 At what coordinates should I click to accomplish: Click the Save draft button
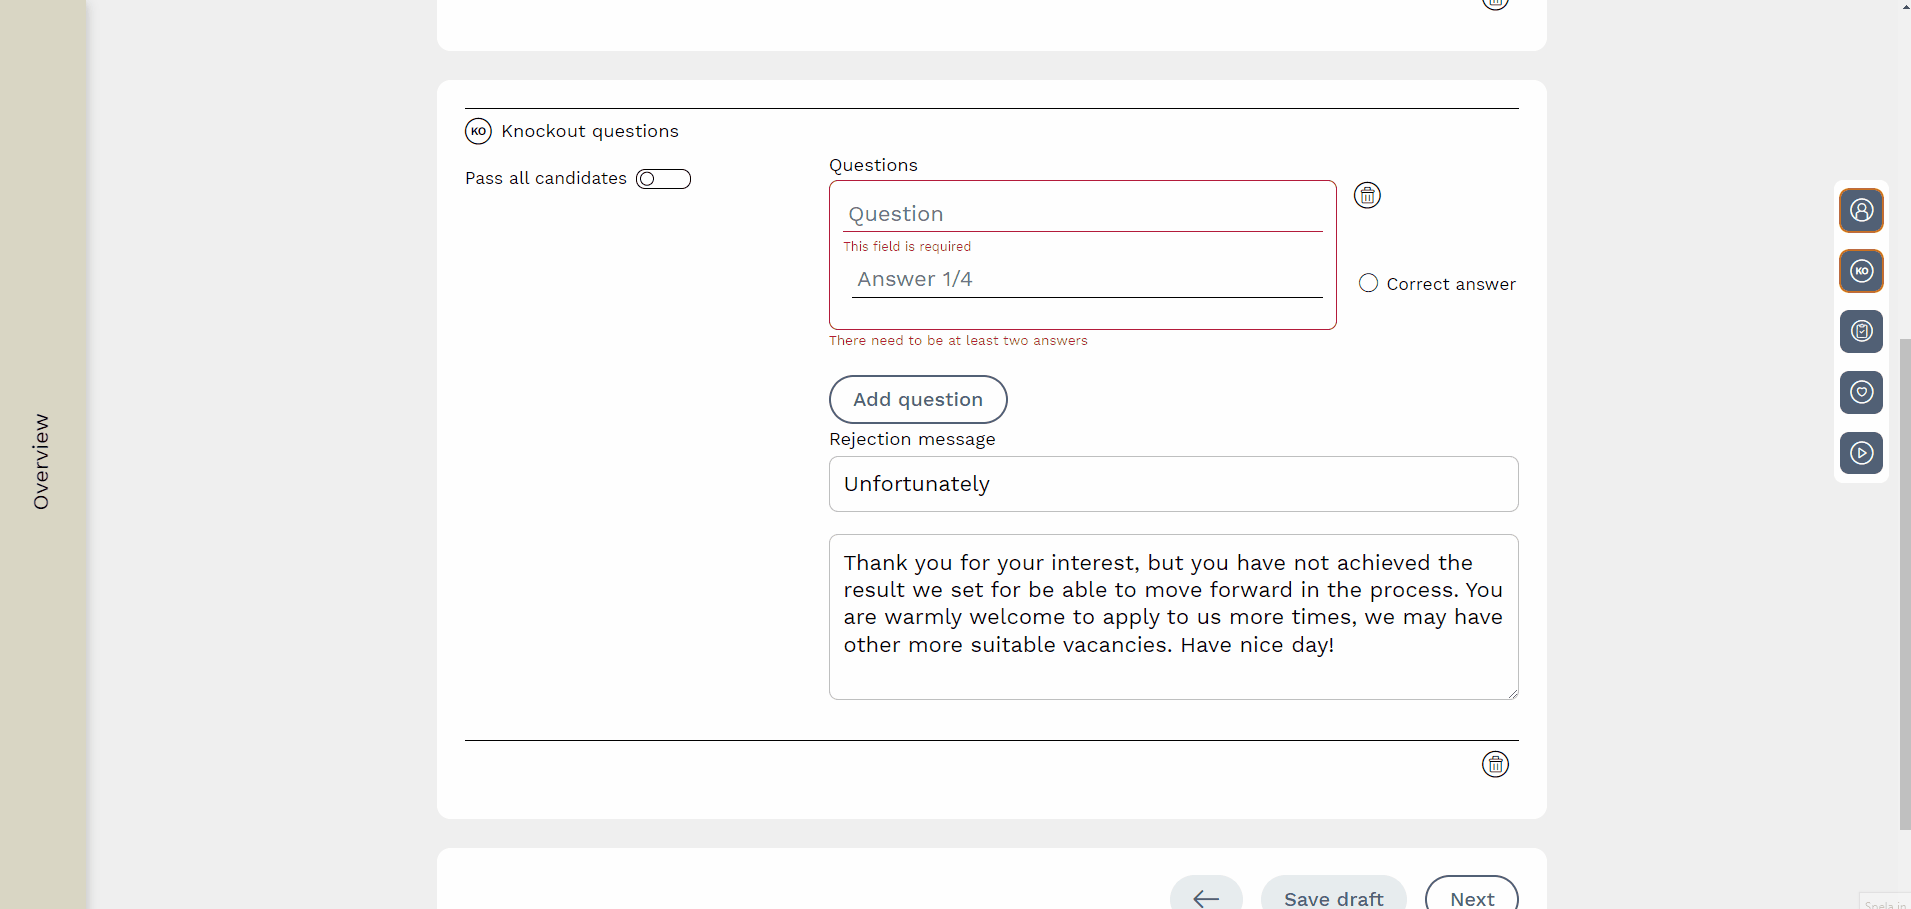point(1333,897)
